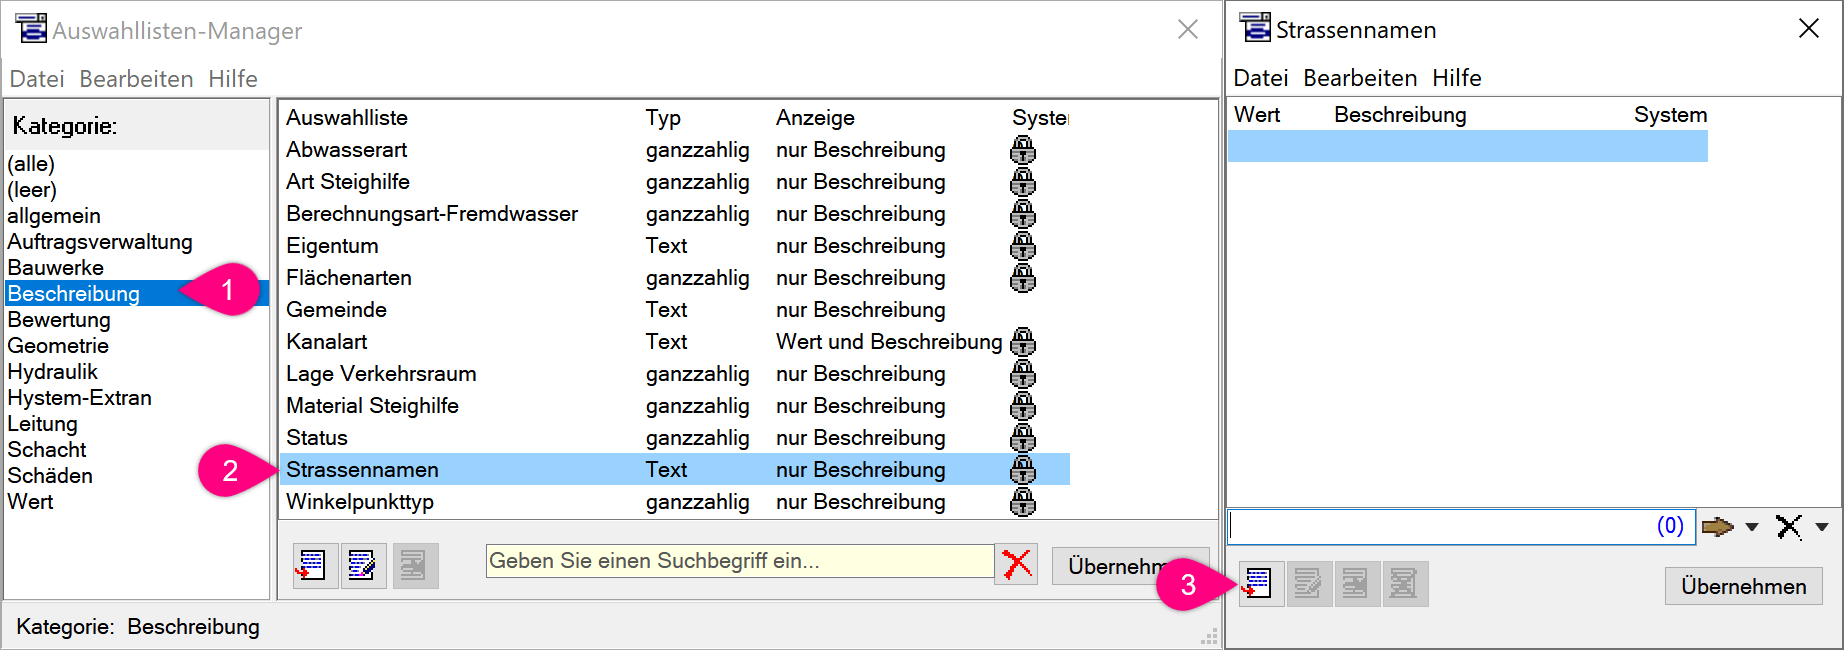Select the Gemeinde row in the Auswahlliste table
1844x650 pixels.
point(336,310)
